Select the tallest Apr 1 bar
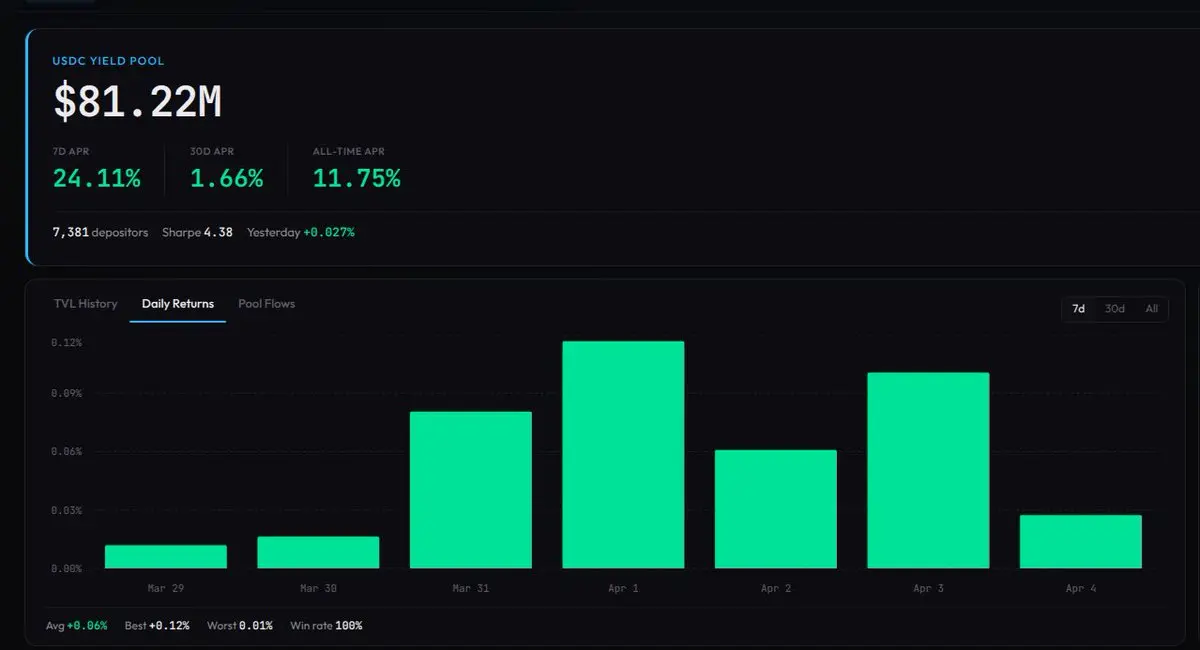 coord(623,455)
